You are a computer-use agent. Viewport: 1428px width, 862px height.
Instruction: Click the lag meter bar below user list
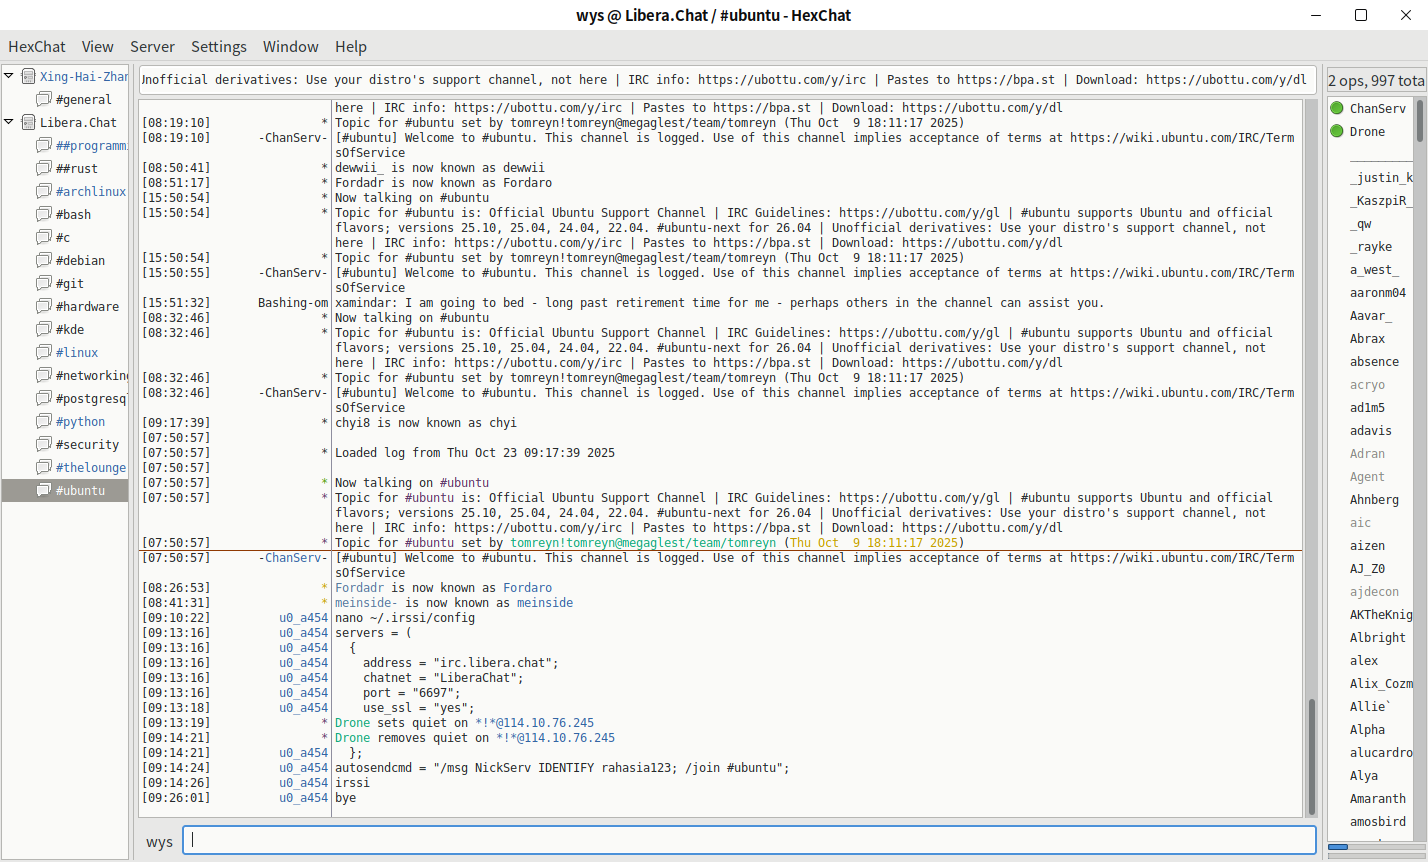[1369, 847]
